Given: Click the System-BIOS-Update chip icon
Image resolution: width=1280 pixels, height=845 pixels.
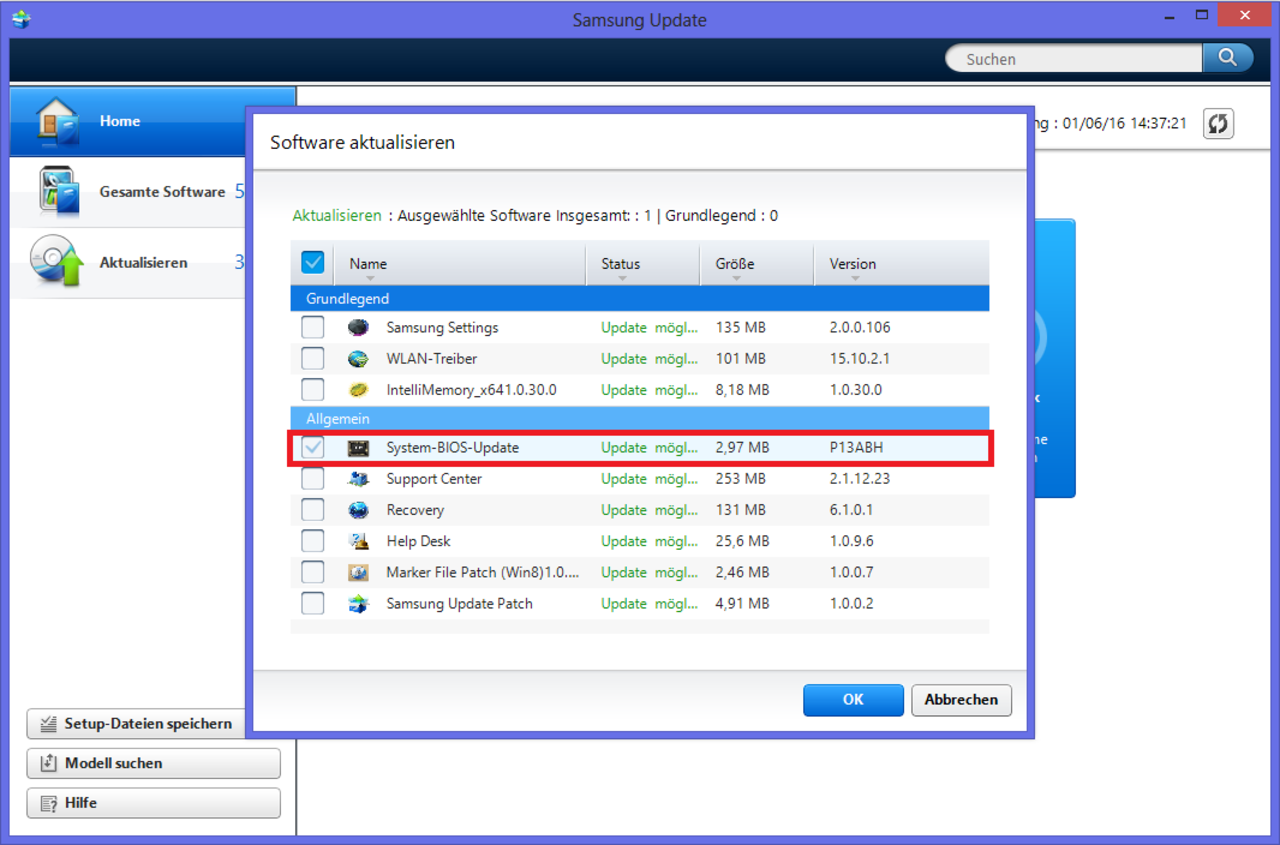Looking at the screenshot, I should pos(358,448).
